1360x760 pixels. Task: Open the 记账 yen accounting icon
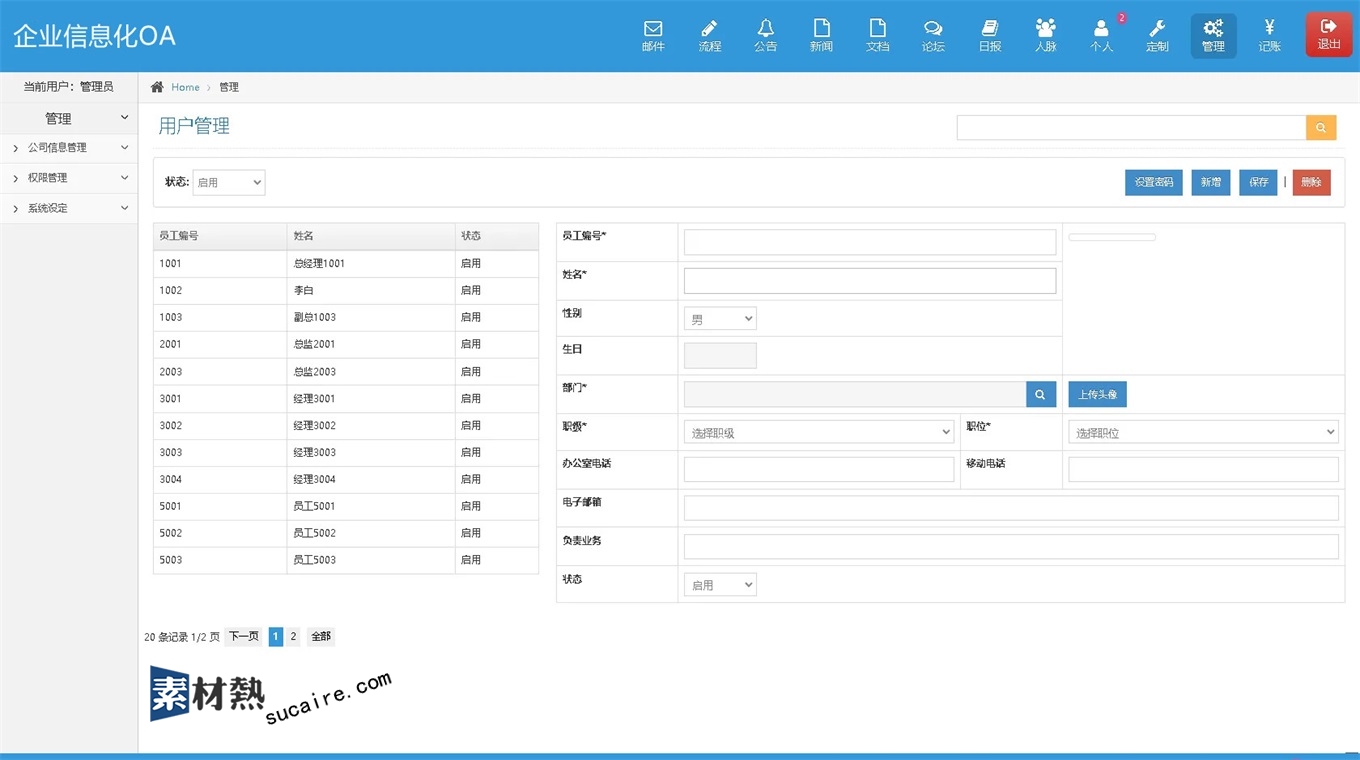point(1269,35)
